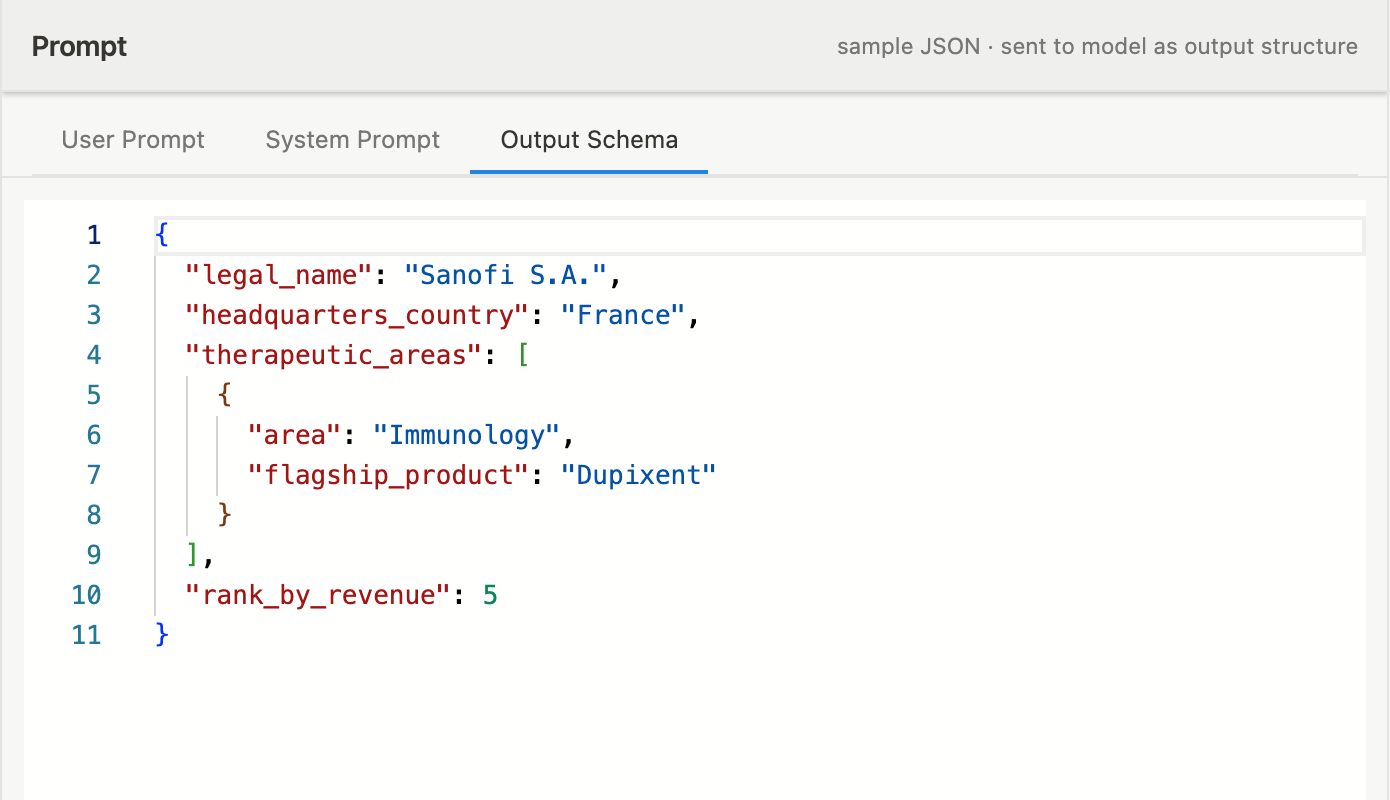This screenshot has width=1390, height=800.
Task: Click the "rank_by_revenue" key
Action: point(318,595)
